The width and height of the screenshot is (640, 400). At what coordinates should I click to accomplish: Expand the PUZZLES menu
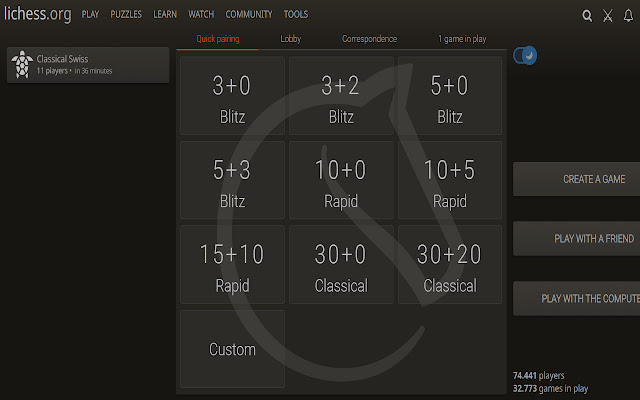[126, 15]
